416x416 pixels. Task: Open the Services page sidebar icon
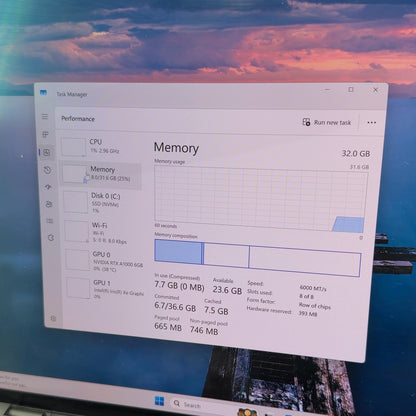(x=51, y=238)
